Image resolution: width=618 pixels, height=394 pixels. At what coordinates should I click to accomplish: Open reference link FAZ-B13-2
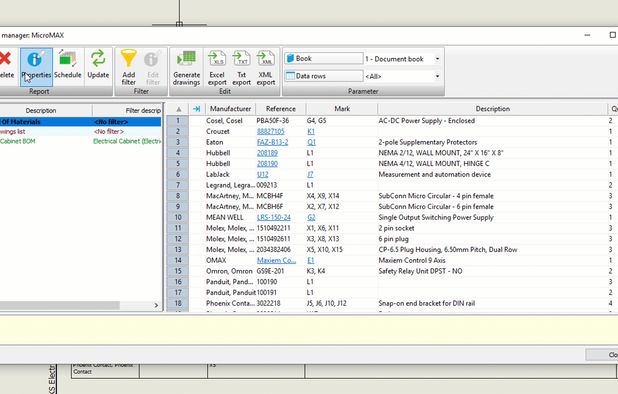click(x=272, y=142)
